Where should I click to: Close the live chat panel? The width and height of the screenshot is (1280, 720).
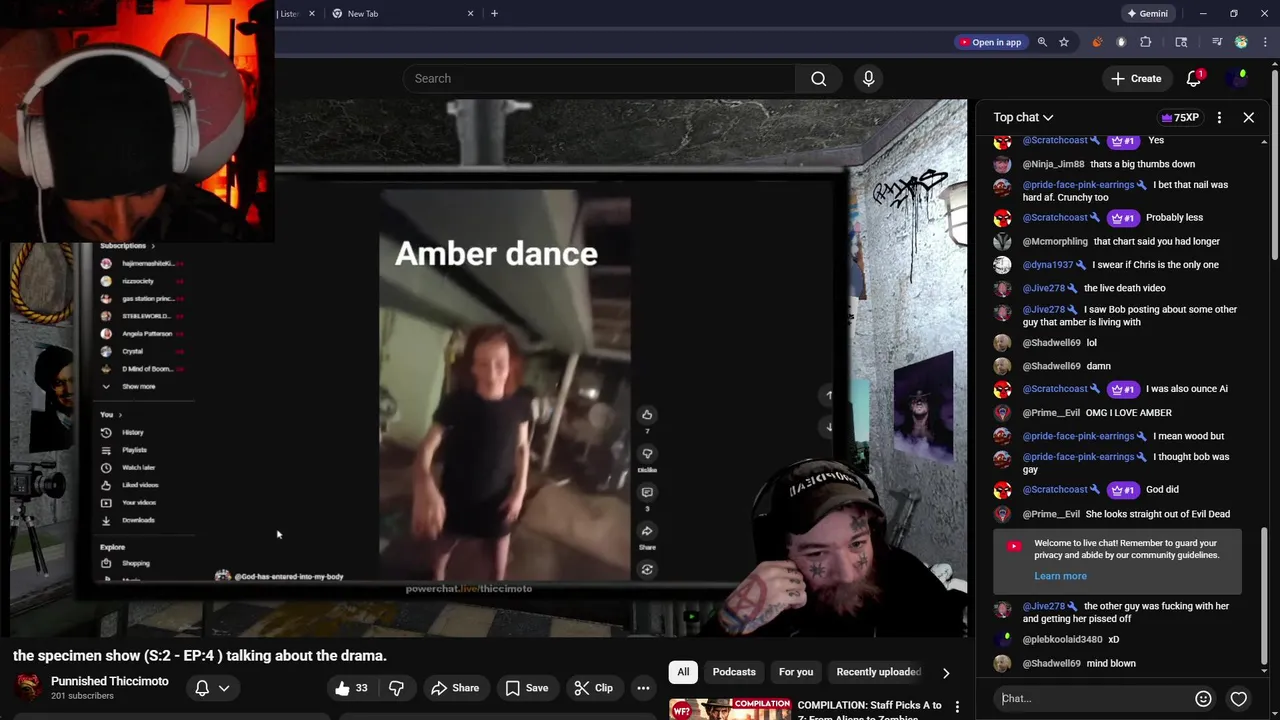tap(1249, 118)
